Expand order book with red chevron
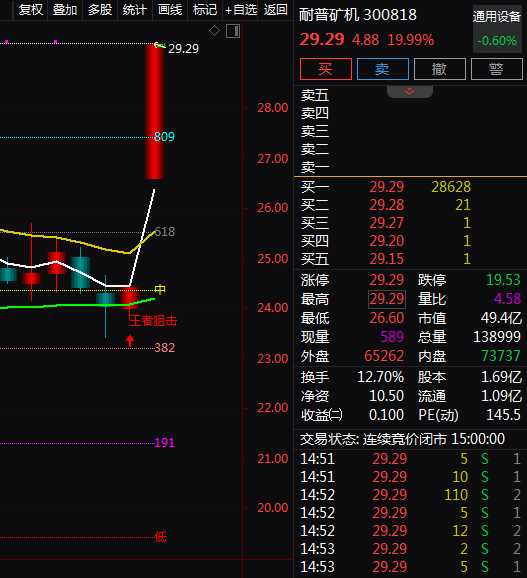 point(409,91)
